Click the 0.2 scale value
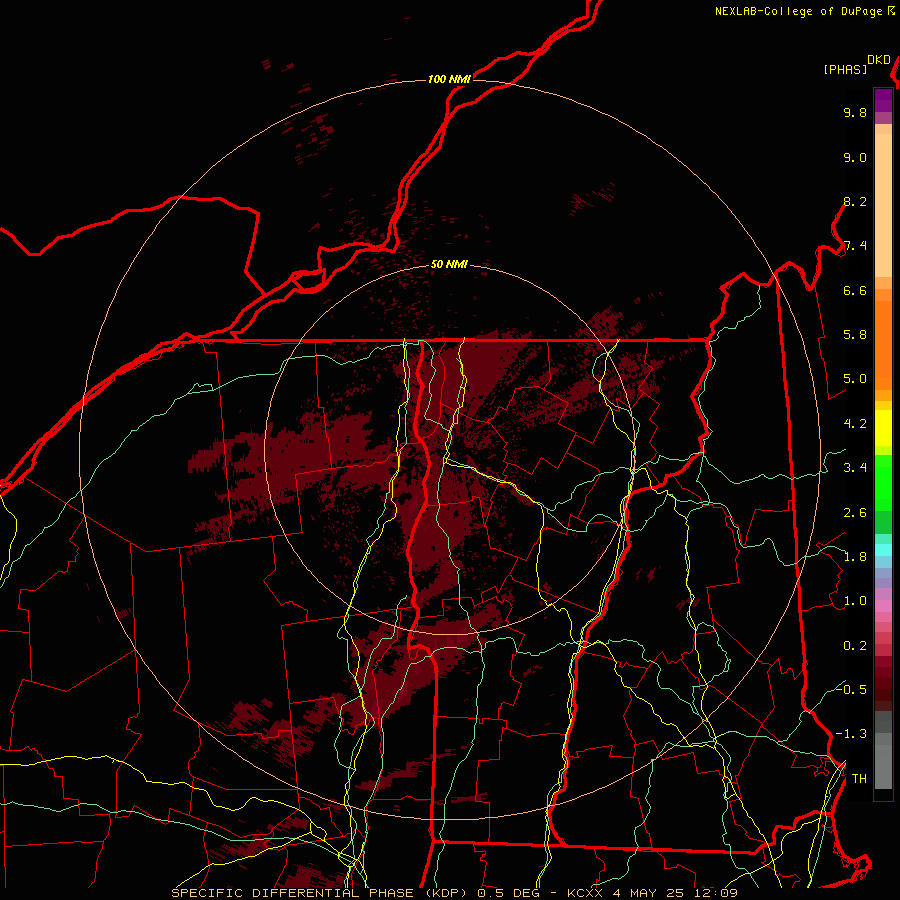The image size is (900, 900). click(855, 646)
